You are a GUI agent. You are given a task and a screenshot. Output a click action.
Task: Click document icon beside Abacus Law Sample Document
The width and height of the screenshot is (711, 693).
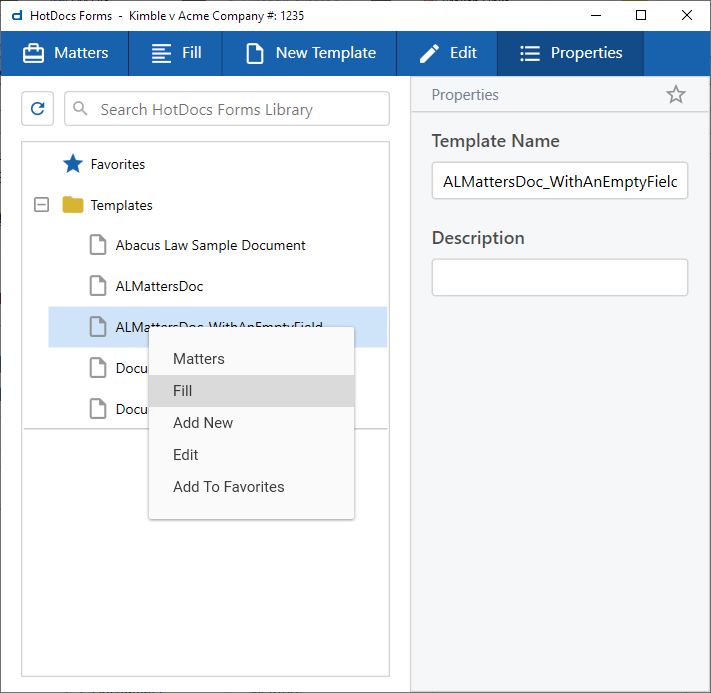97,245
